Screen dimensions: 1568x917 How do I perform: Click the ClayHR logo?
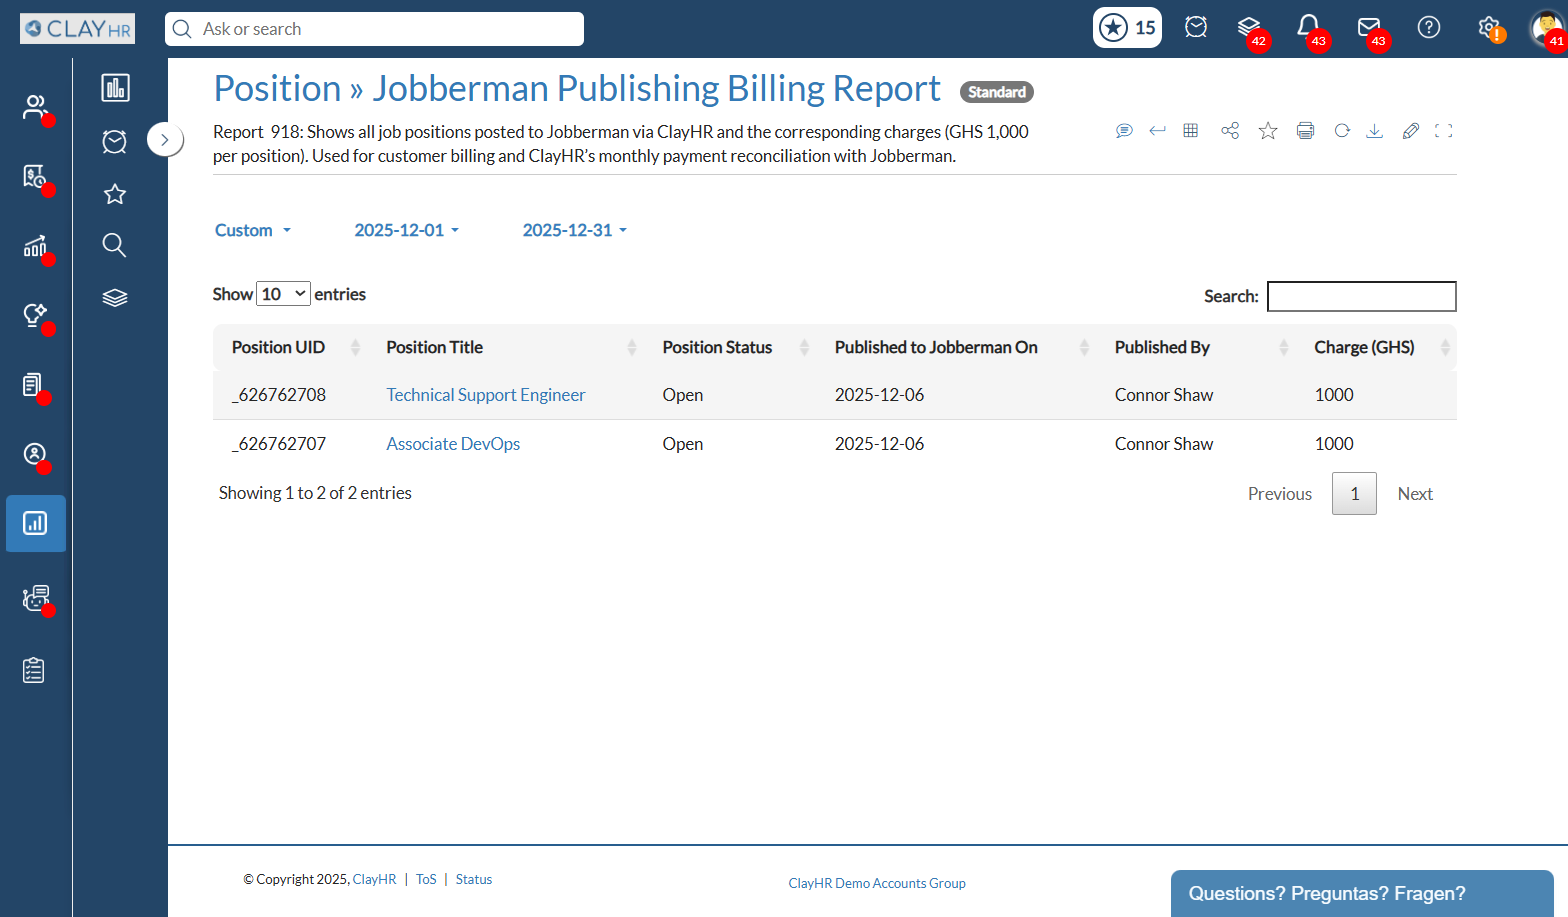coord(77,28)
